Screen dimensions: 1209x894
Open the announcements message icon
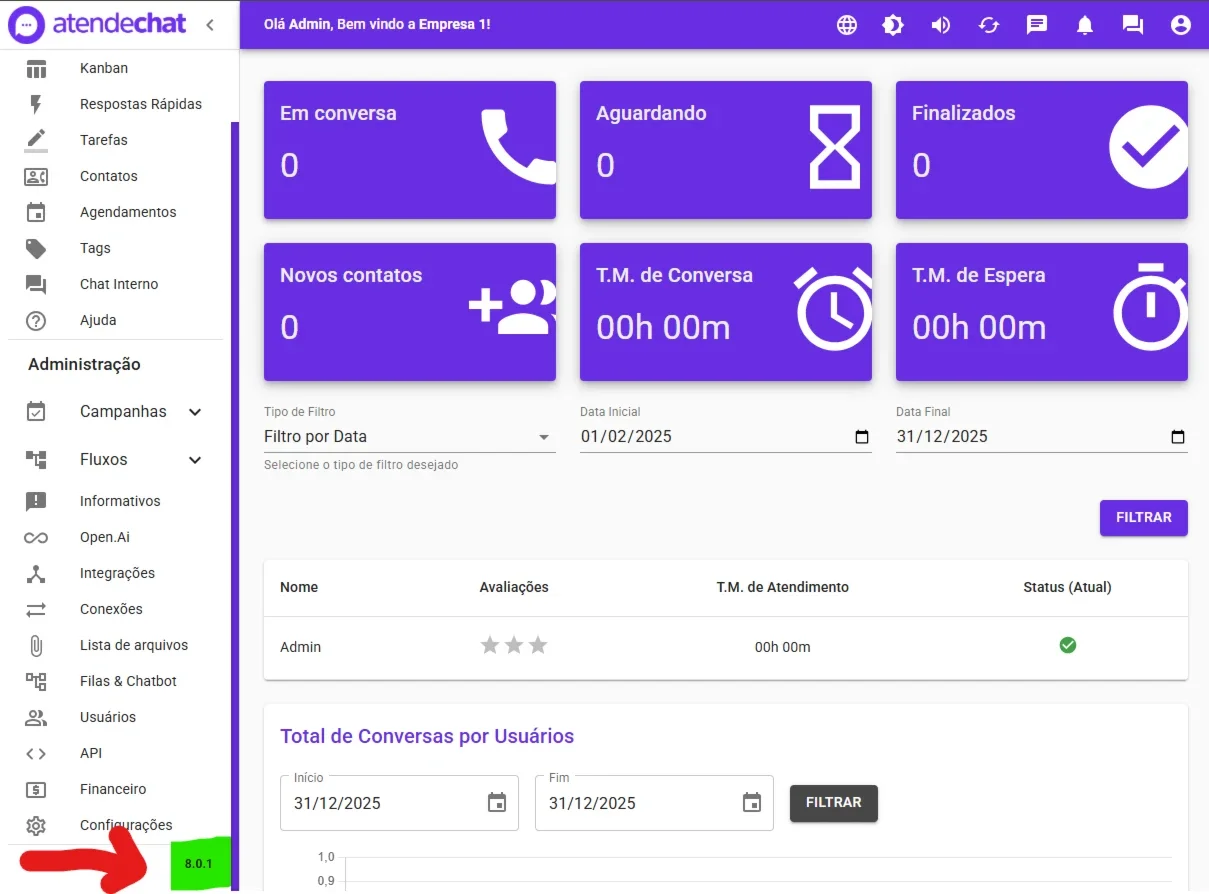click(1037, 25)
